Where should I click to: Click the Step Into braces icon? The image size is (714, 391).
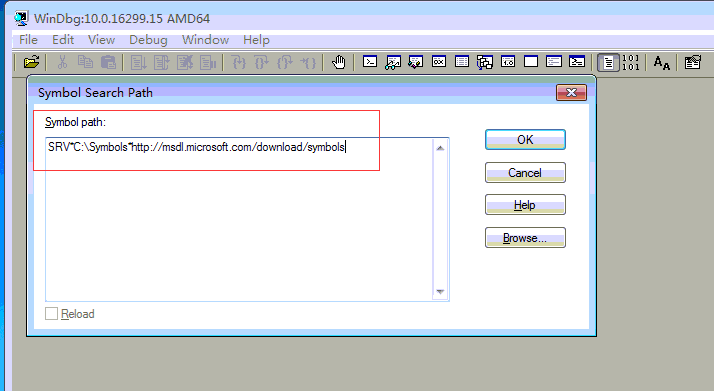coord(238,62)
